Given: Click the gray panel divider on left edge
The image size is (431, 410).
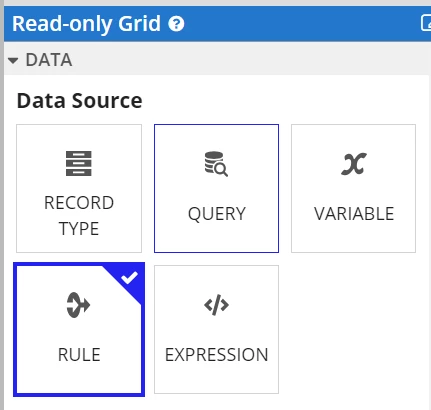Looking at the screenshot, I should [x=2, y=205].
